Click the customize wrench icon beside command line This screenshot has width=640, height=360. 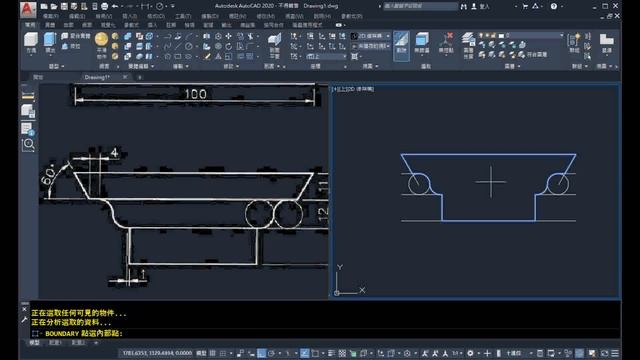click(24, 320)
